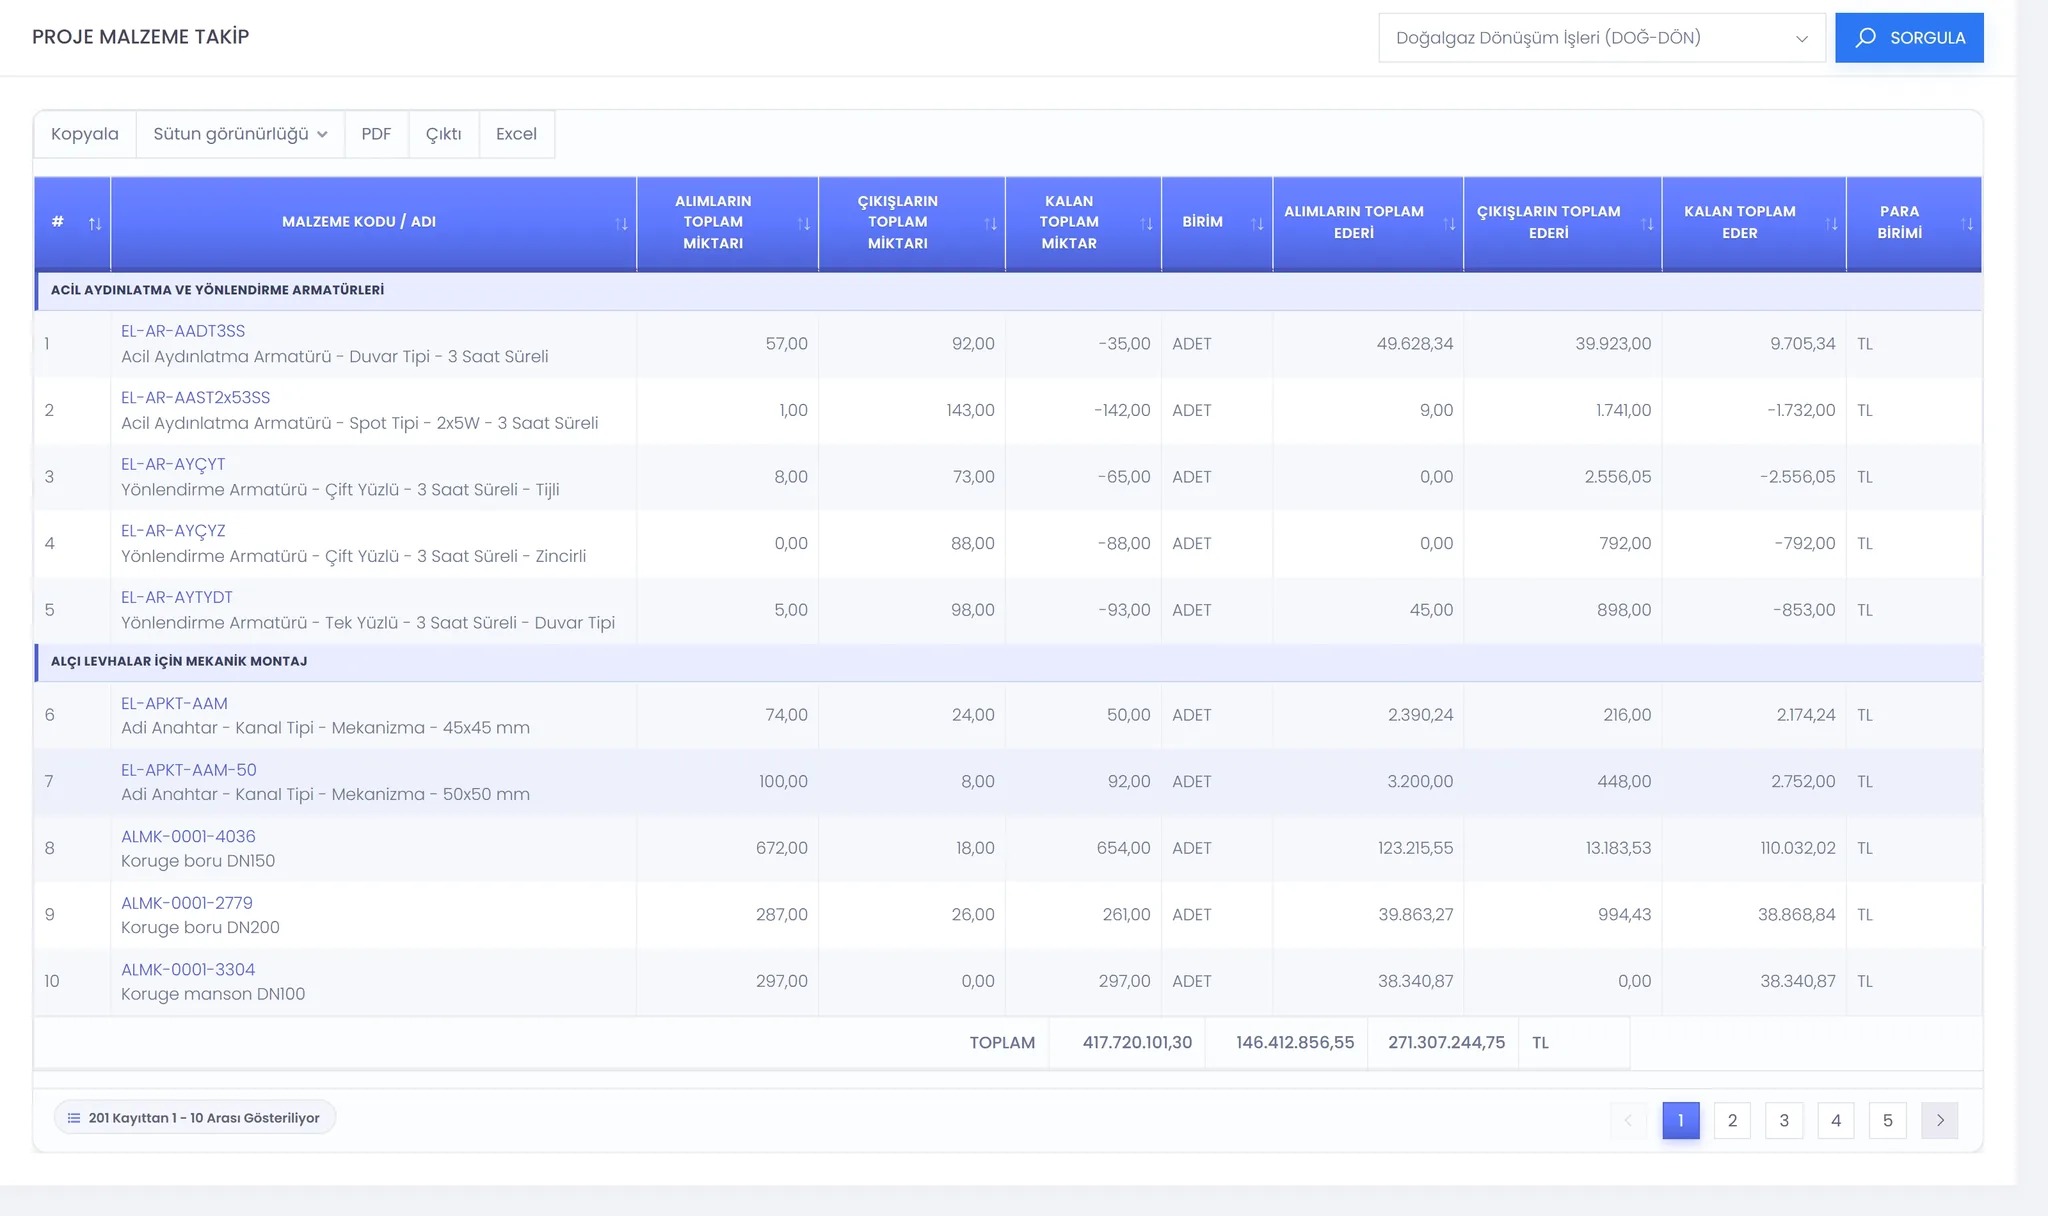Click the ALÇI LEVHALAR İÇİN MEKANİK MONTAJ group row

1008,661
